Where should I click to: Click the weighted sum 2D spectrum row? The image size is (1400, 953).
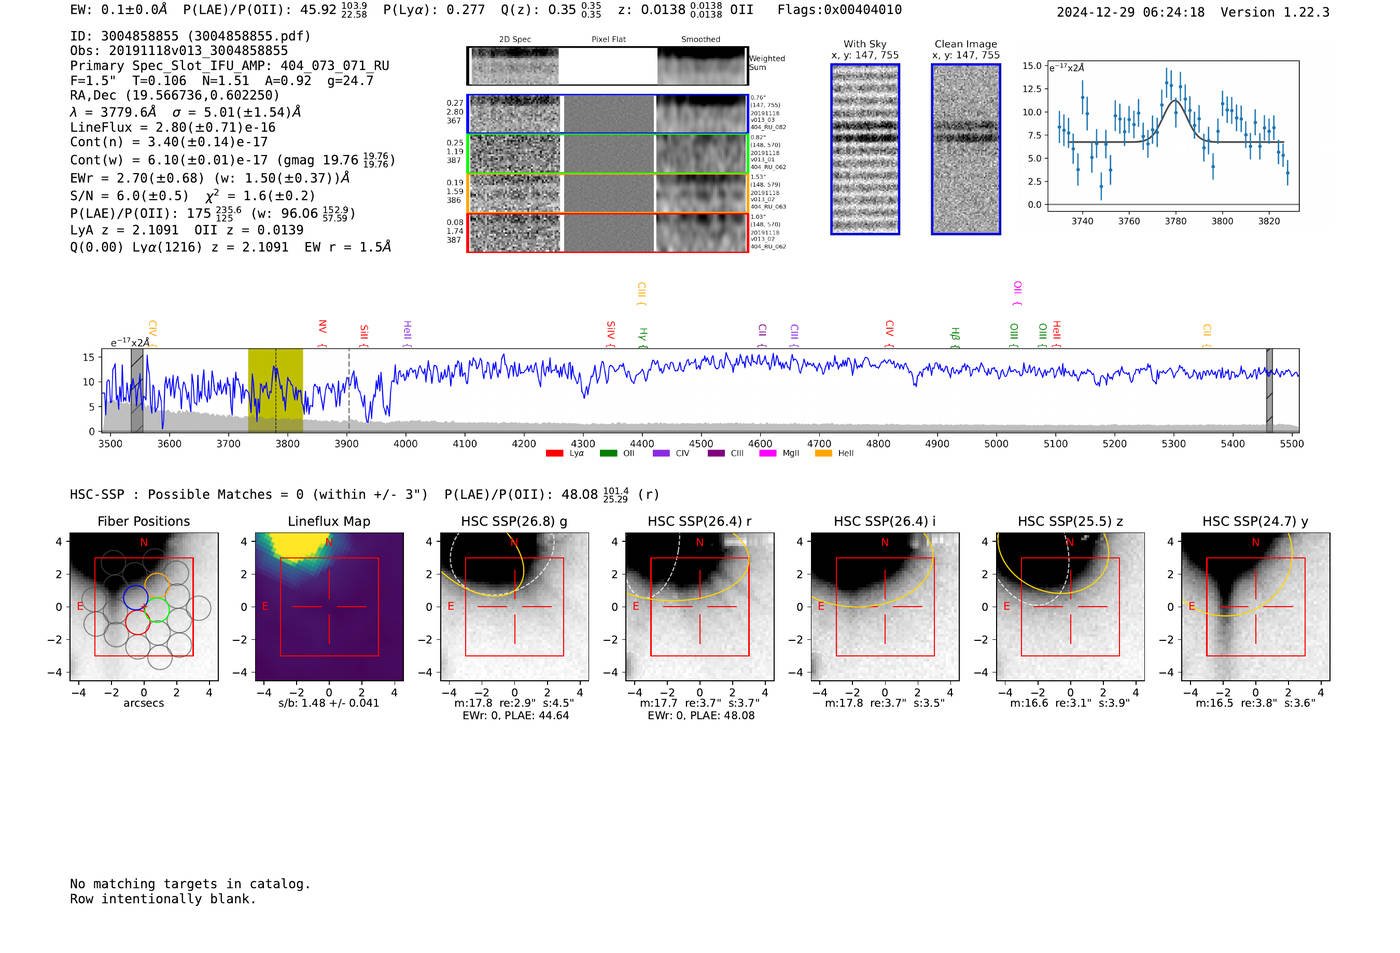607,66
